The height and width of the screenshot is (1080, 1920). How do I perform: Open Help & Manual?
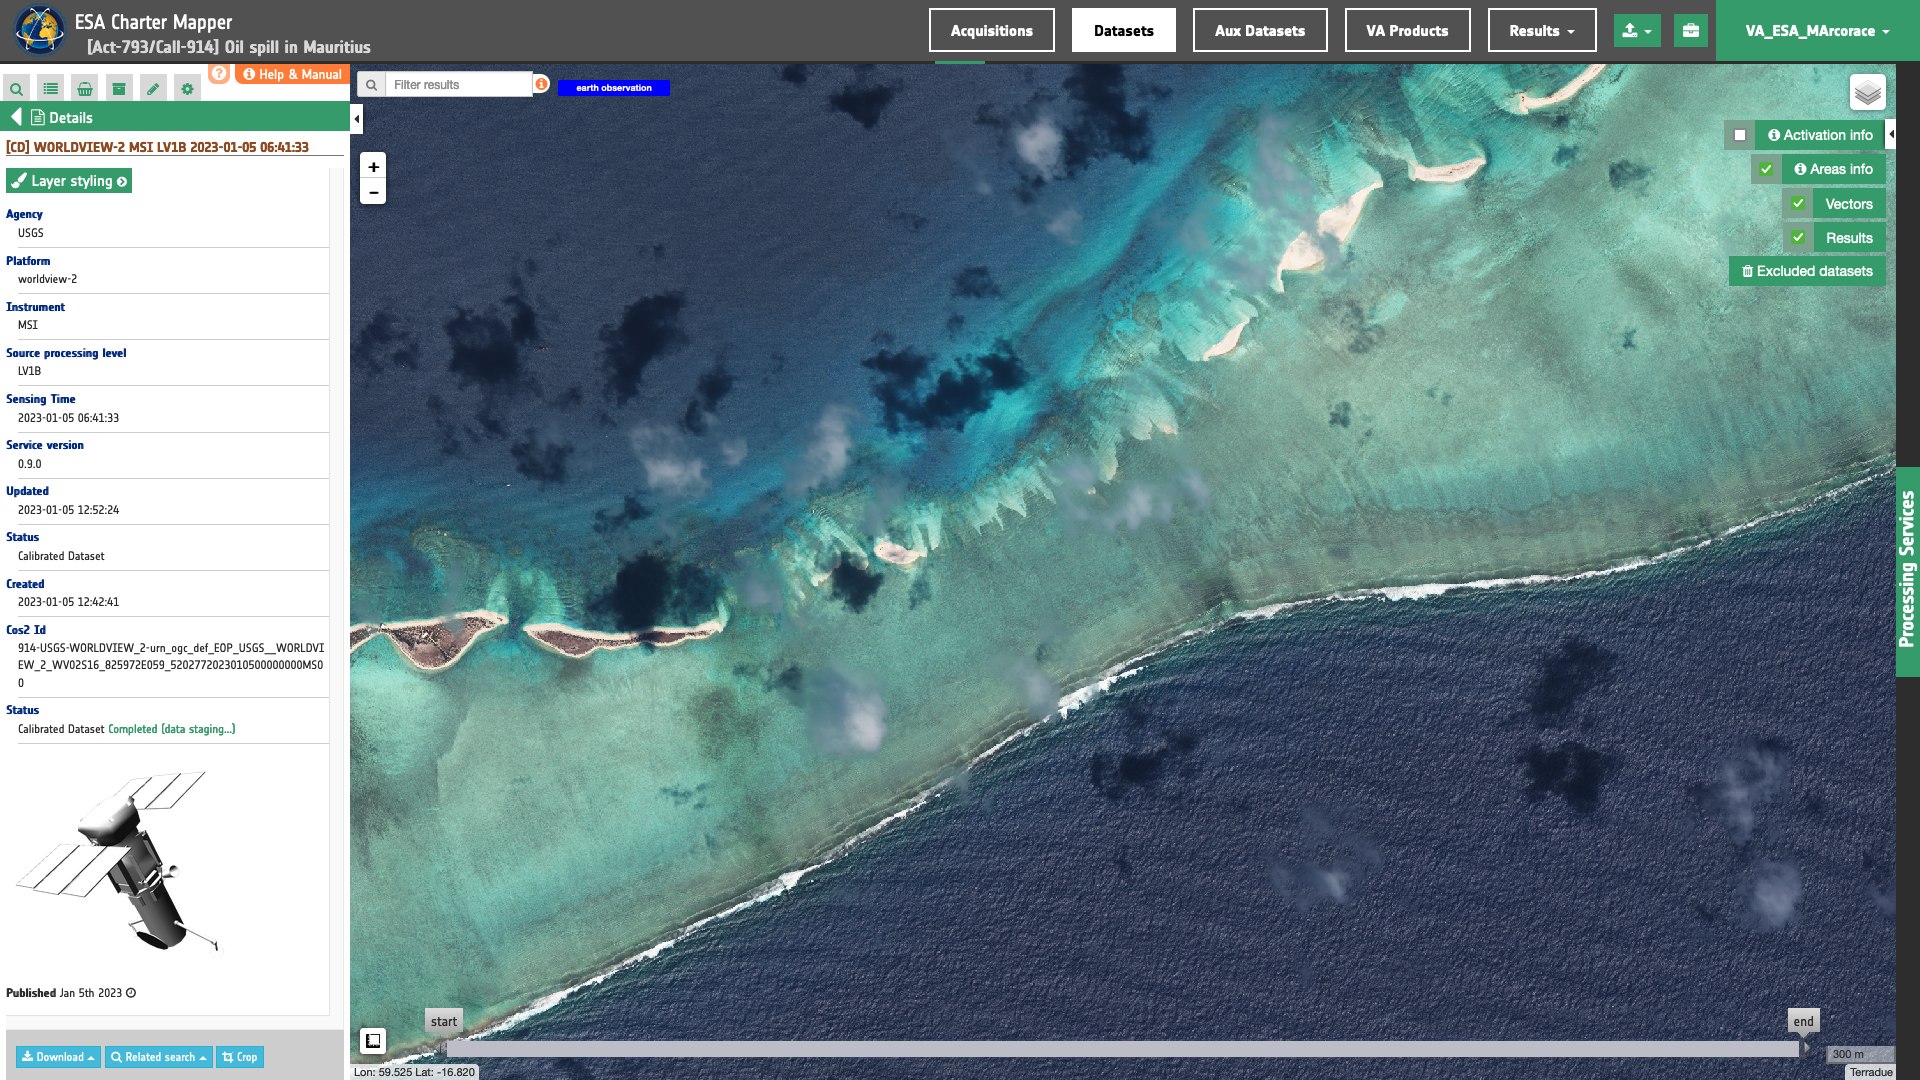tap(292, 74)
